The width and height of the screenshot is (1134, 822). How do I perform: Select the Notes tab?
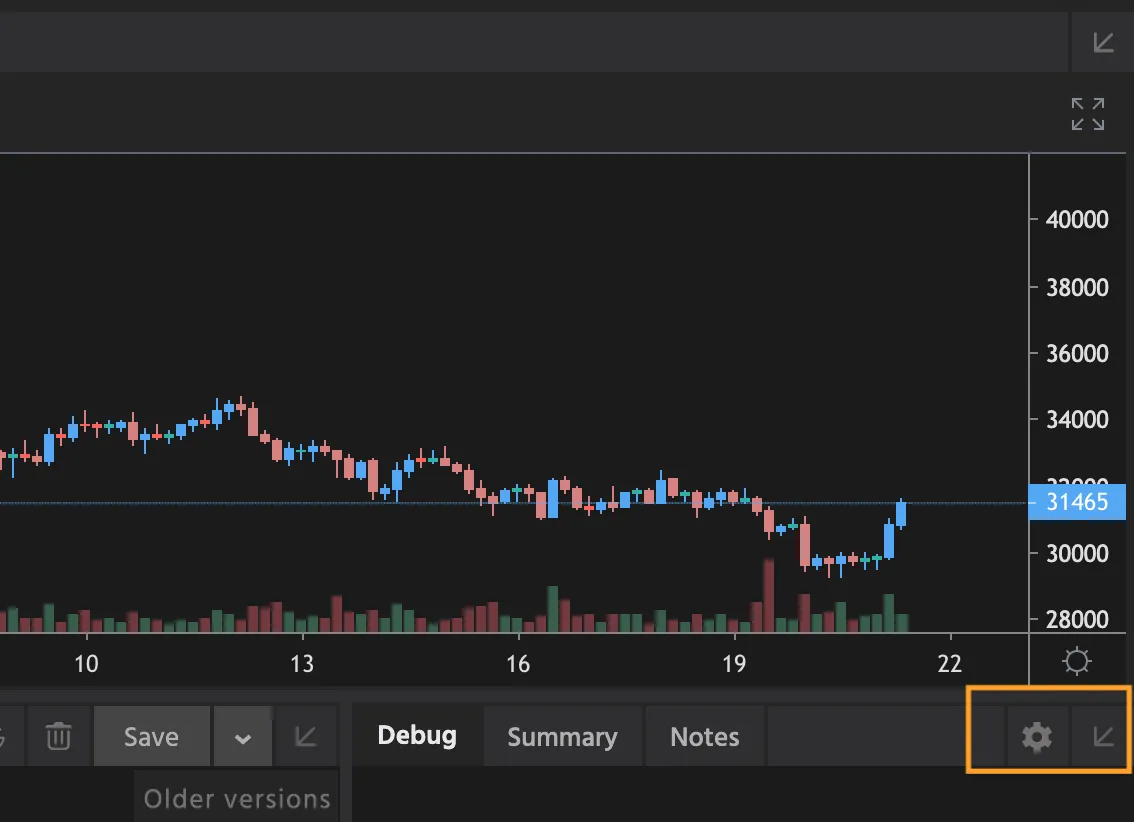point(704,737)
